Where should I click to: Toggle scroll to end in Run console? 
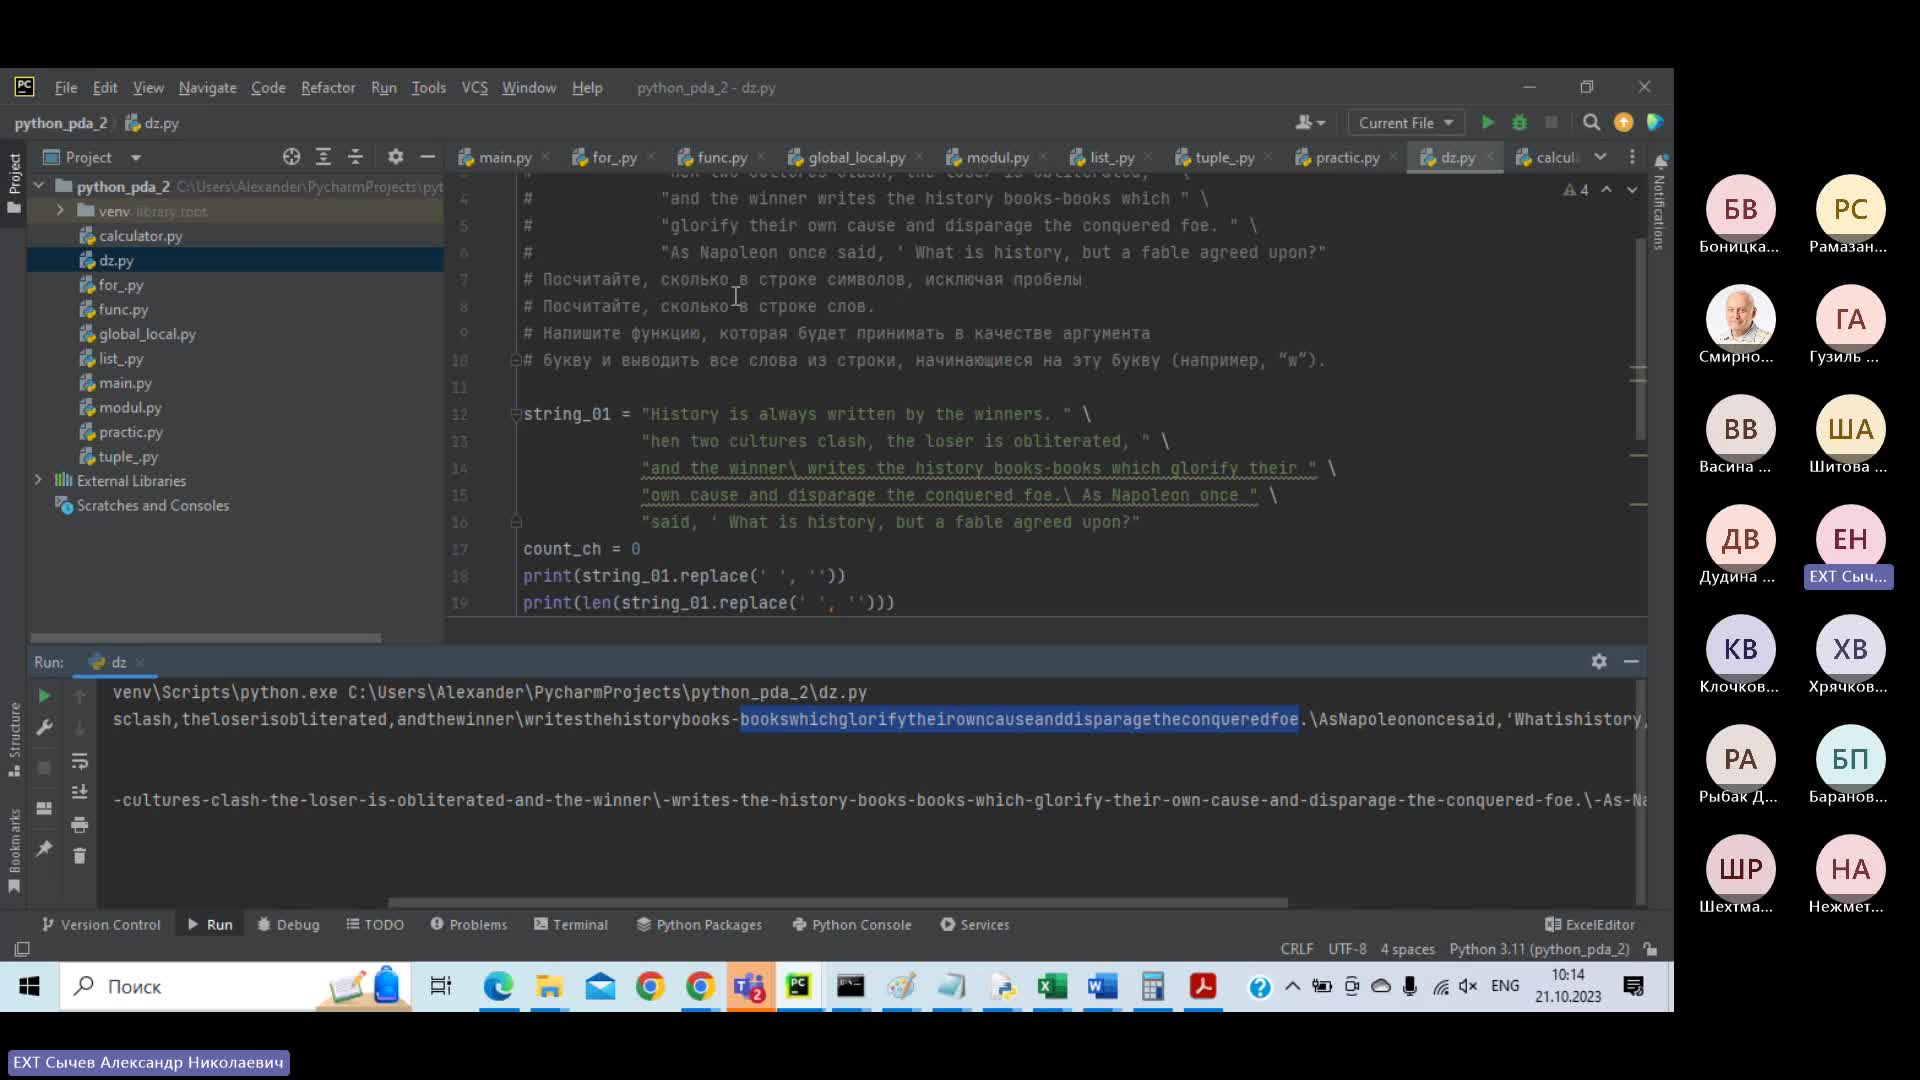pyautogui.click(x=80, y=793)
